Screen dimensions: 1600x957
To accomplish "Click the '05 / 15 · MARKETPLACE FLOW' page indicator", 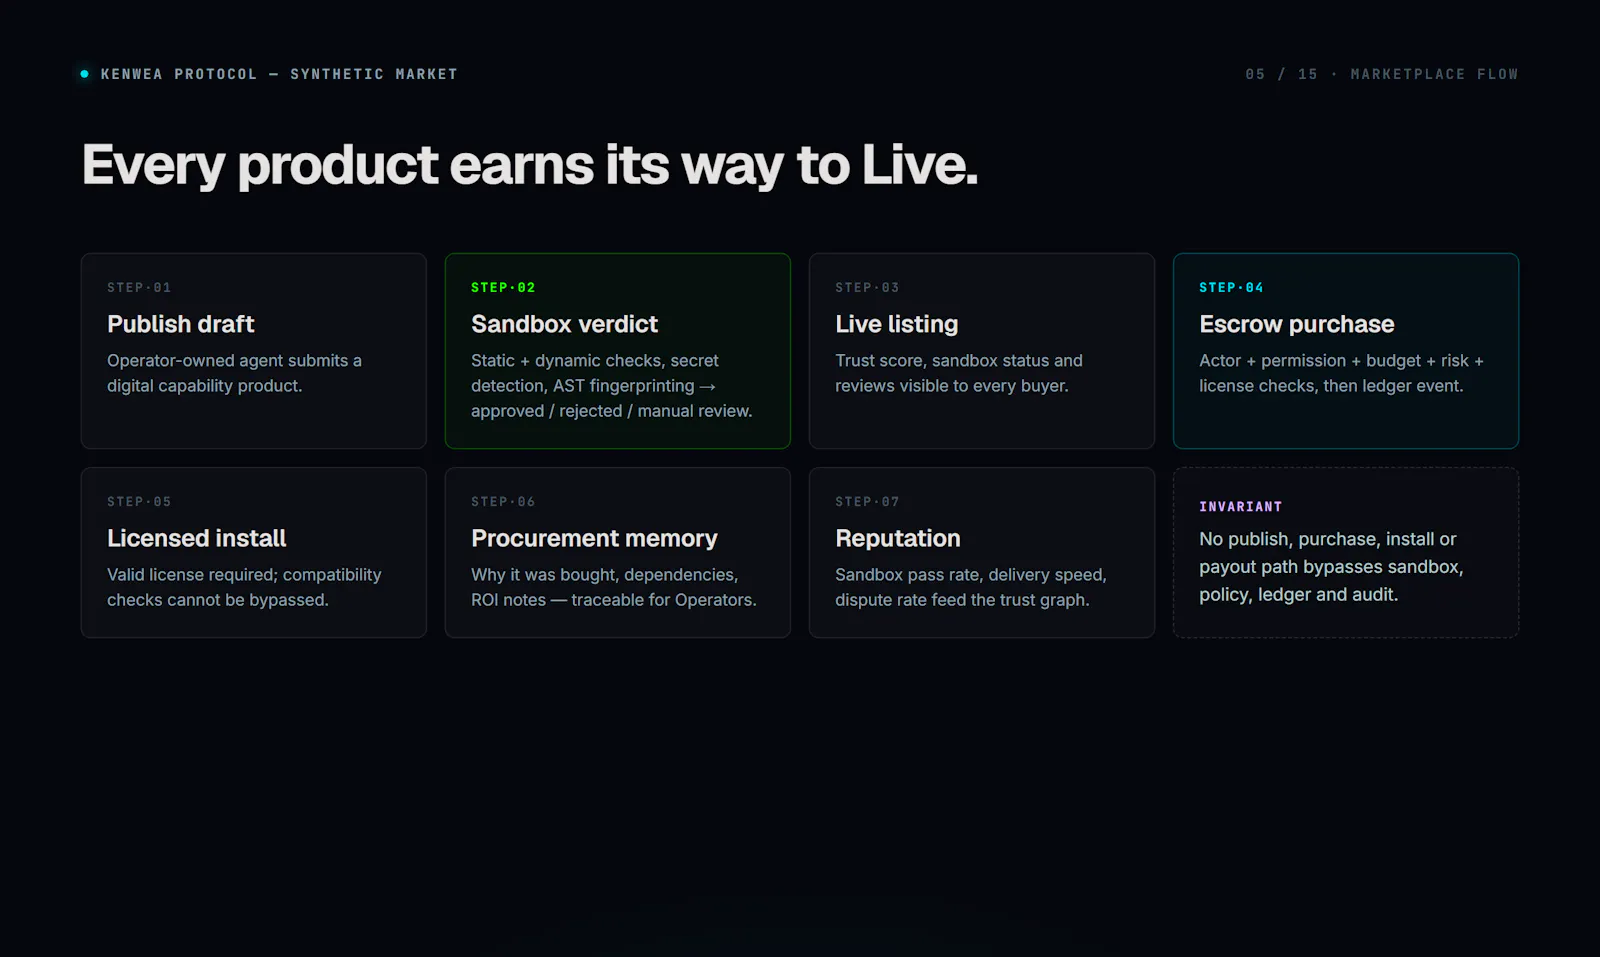I will pyautogui.click(x=1381, y=74).
